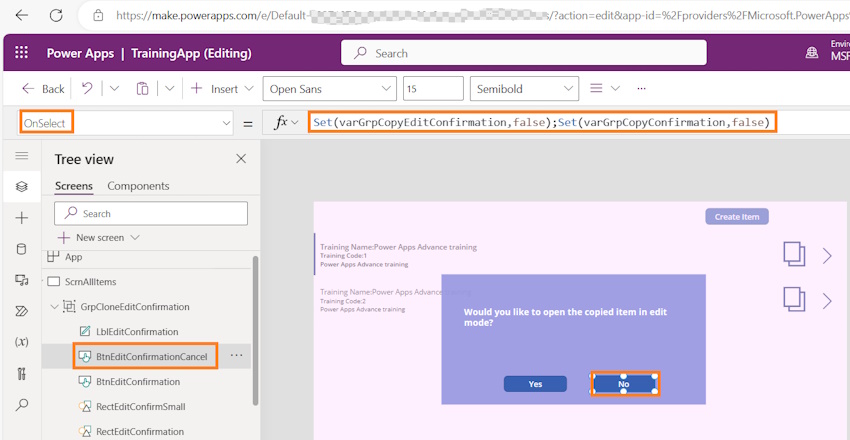The image size is (850, 440).
Task: Click the Yes button in confirmation dialog
Action: pyautogui.click(x=535, y=384)
